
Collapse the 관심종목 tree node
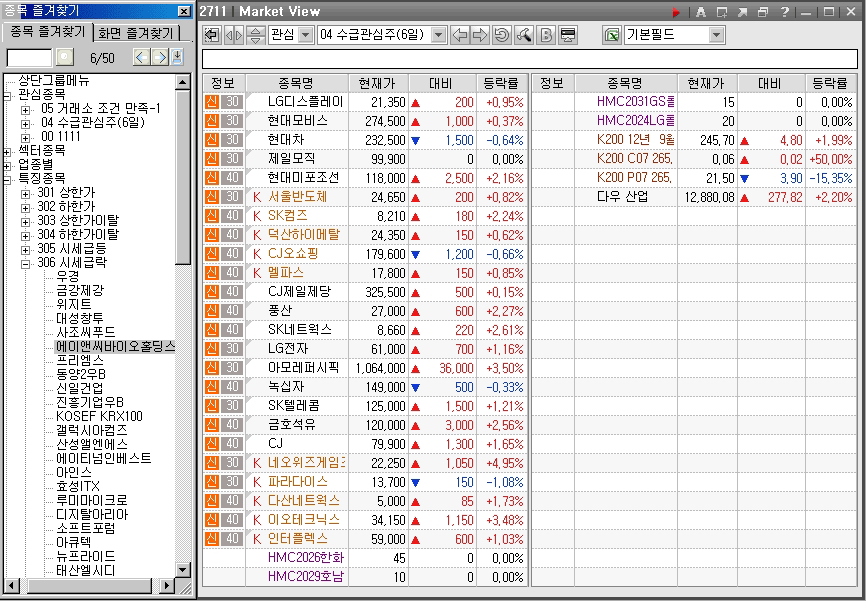7,95
